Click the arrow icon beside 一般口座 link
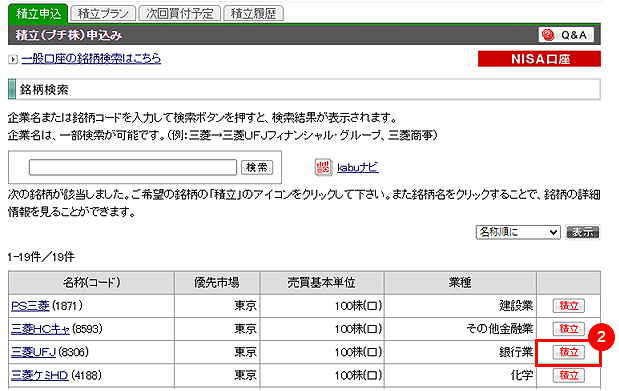The image size is (619, 391). click(13, 59)
